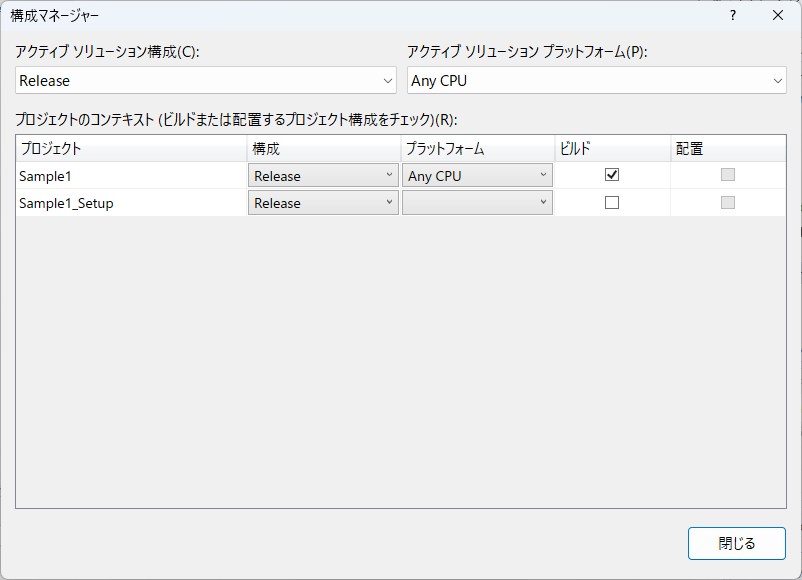This screenshot has width=802, height=580.
Task: Expand Sample1 platform Any CPU dropdown
Action: [477, 176]
